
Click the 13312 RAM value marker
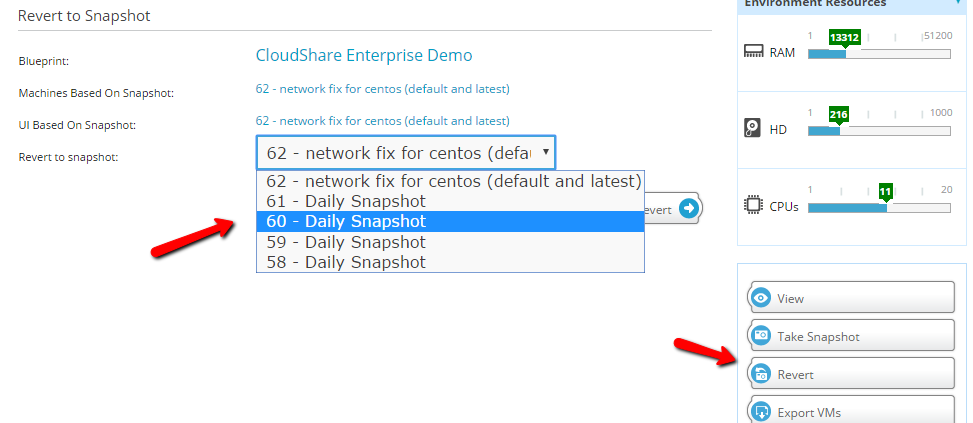tap(845, 37)
